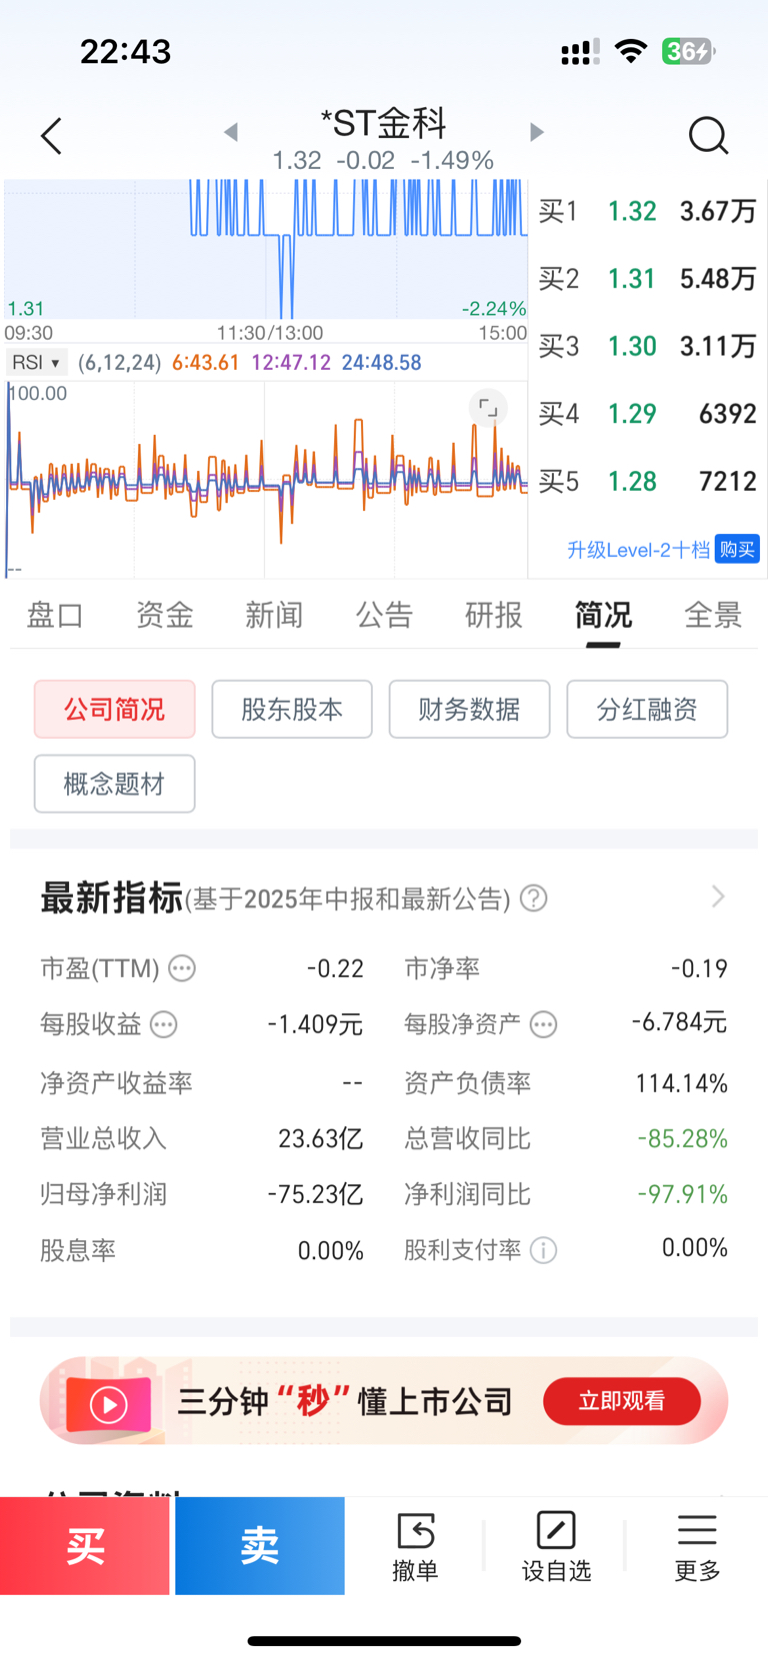Go to previous stock with left triangle
This screenshot has width=768, height=1663.
coord(231,132)
